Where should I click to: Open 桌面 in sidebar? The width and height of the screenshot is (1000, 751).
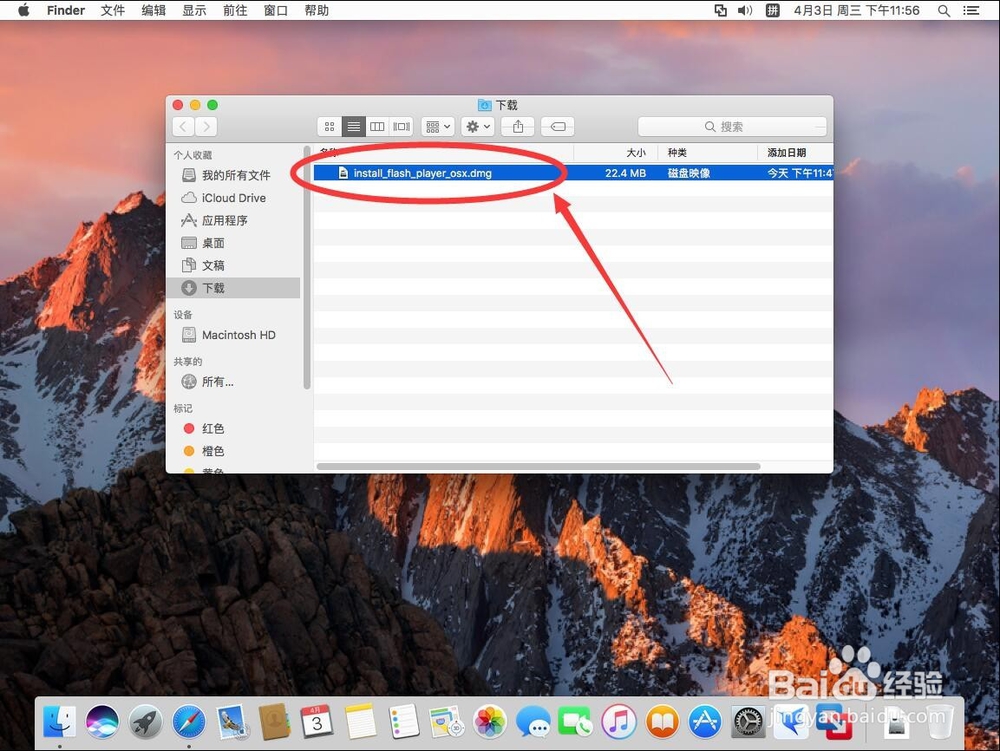point(233,243)
